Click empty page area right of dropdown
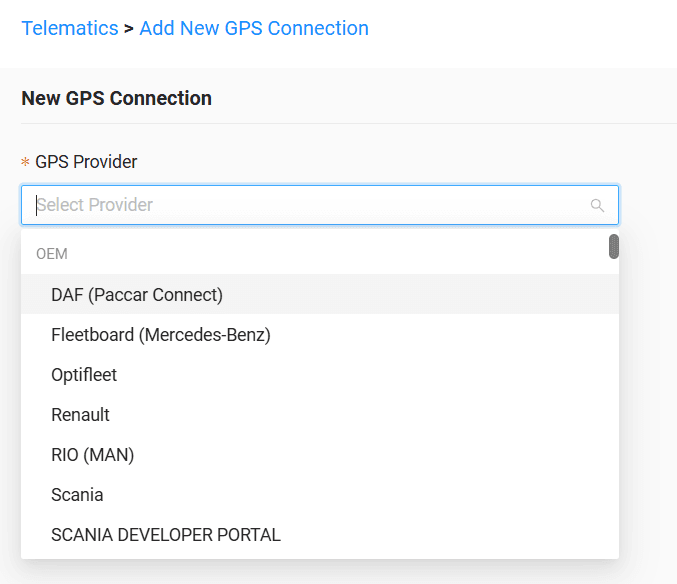 pyautogui.click(x=648, y=400)
